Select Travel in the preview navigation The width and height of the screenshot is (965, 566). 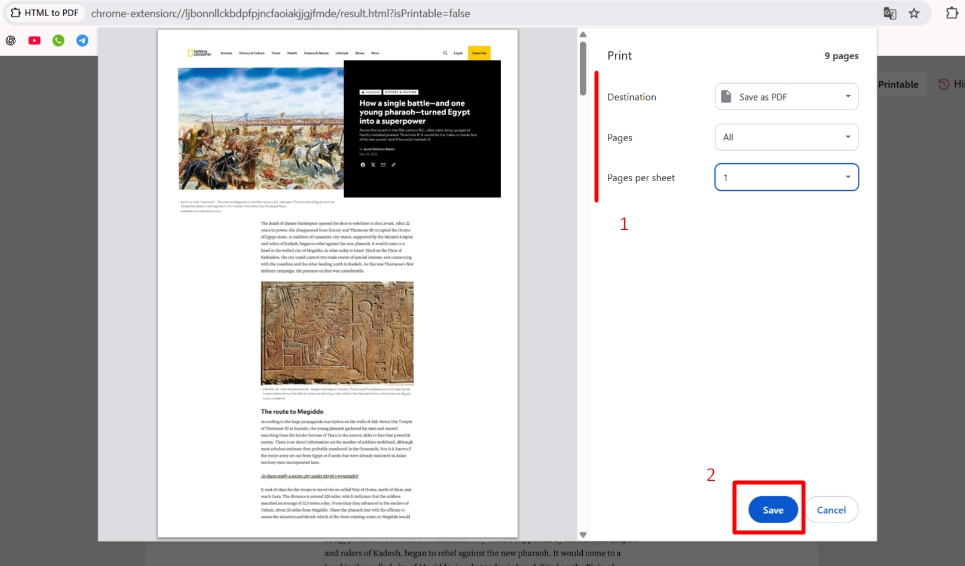click(276, 53)
